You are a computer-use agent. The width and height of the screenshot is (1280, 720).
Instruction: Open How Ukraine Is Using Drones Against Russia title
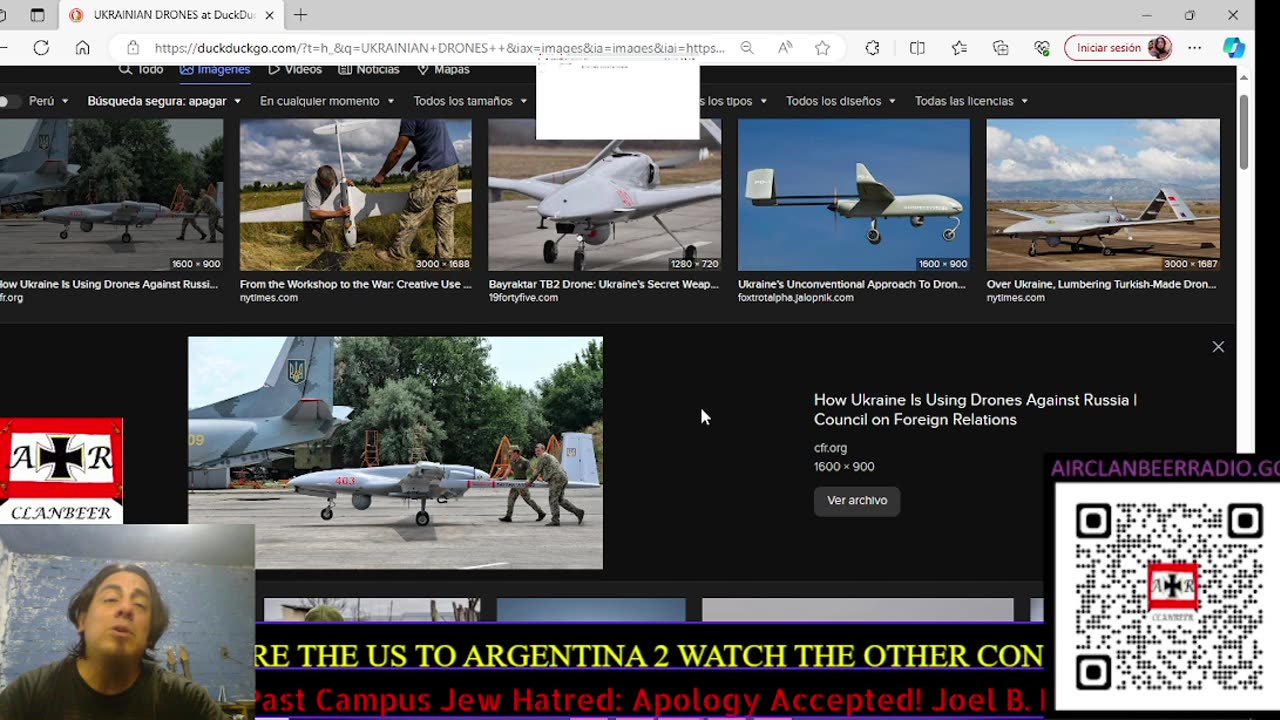[975, 410]
